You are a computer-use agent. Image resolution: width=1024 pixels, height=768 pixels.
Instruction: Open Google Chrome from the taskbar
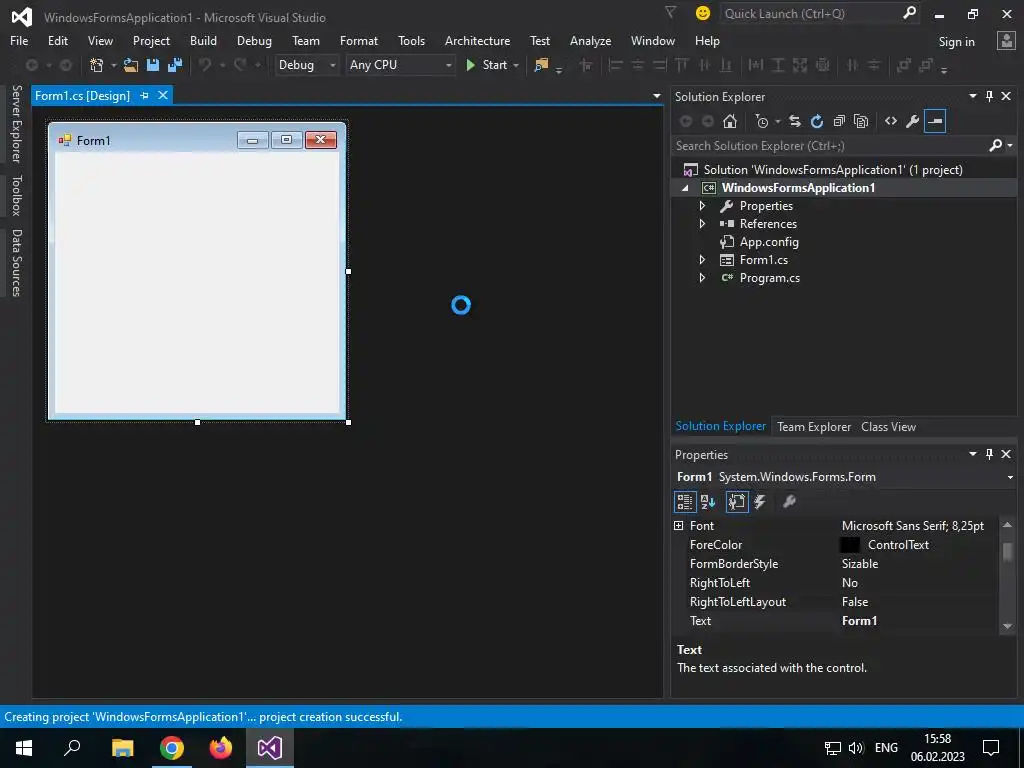tap(172, 748)
